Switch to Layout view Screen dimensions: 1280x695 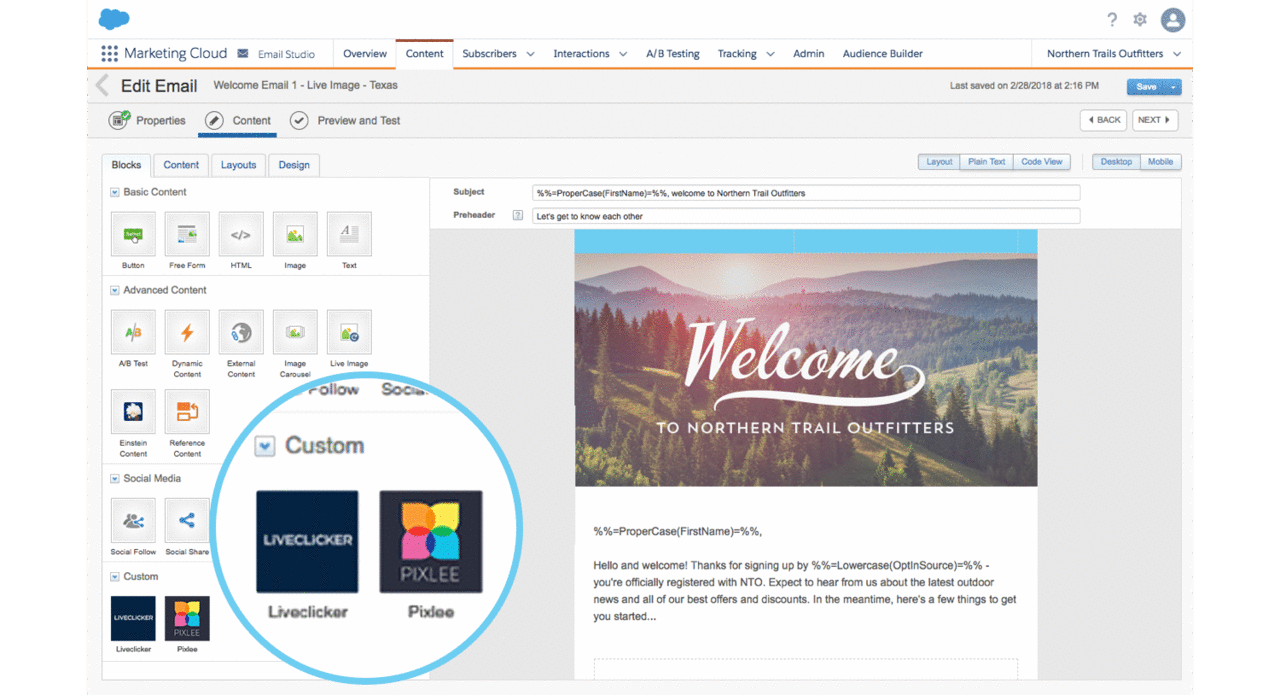pyautogui.click(x=939, y=162)
